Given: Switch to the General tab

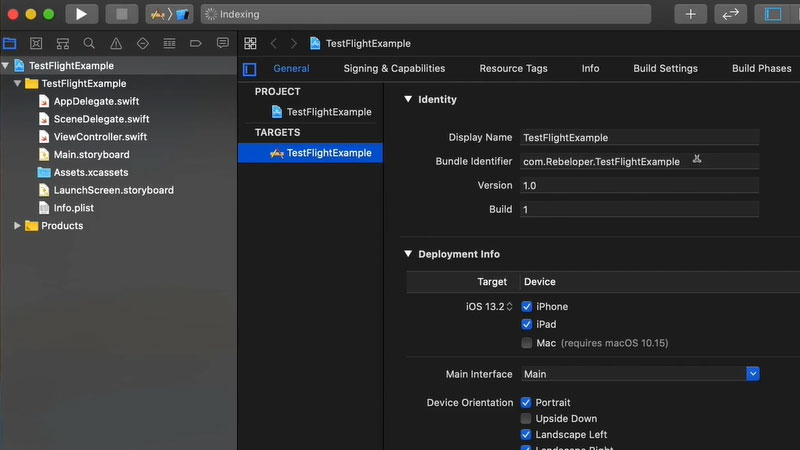Looking at the screenshot, I should 291,68.
